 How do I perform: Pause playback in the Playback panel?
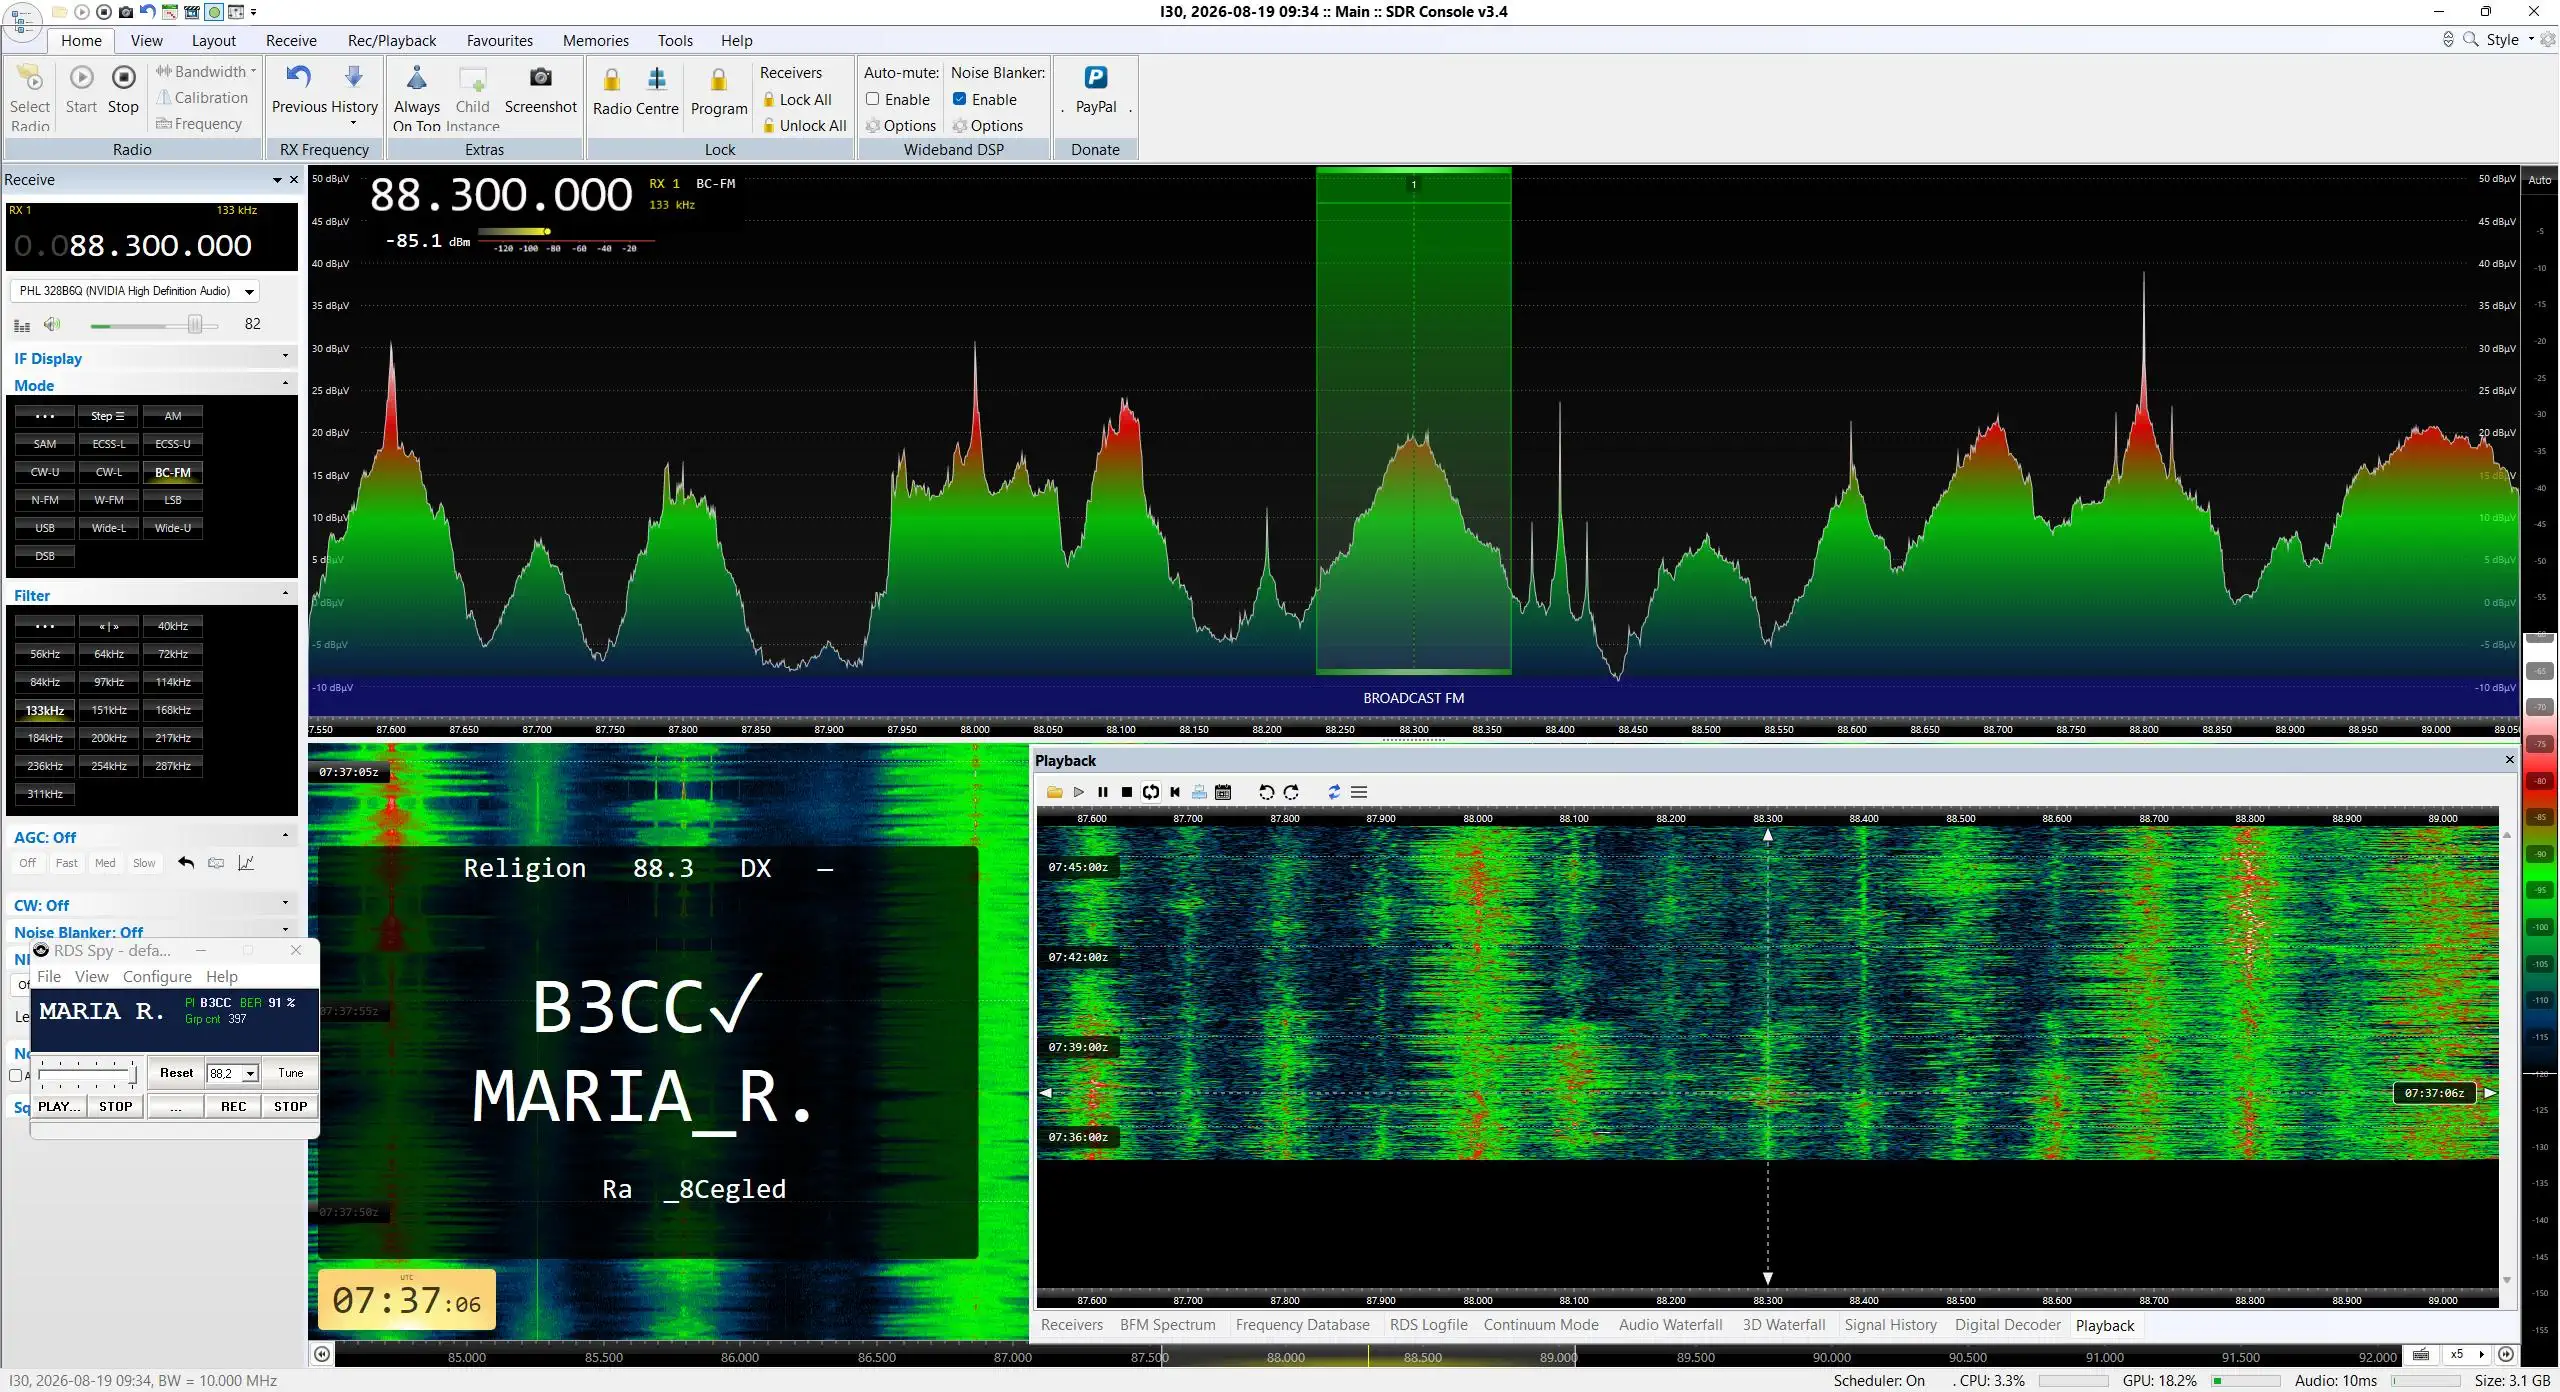1102,792
